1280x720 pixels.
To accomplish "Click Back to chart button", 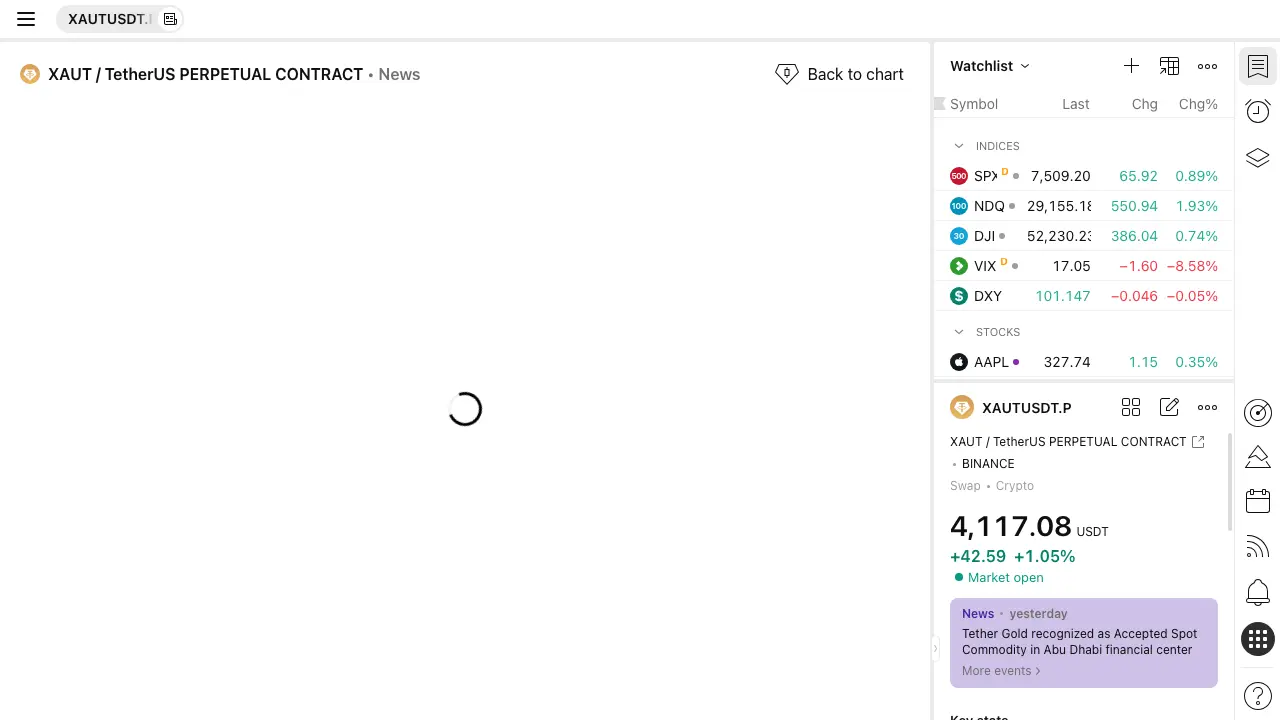I will (x=840, y=74).
